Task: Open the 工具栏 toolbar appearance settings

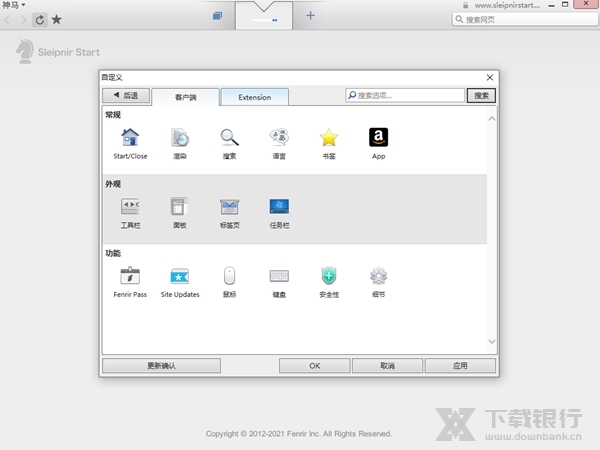Action: 130,208
